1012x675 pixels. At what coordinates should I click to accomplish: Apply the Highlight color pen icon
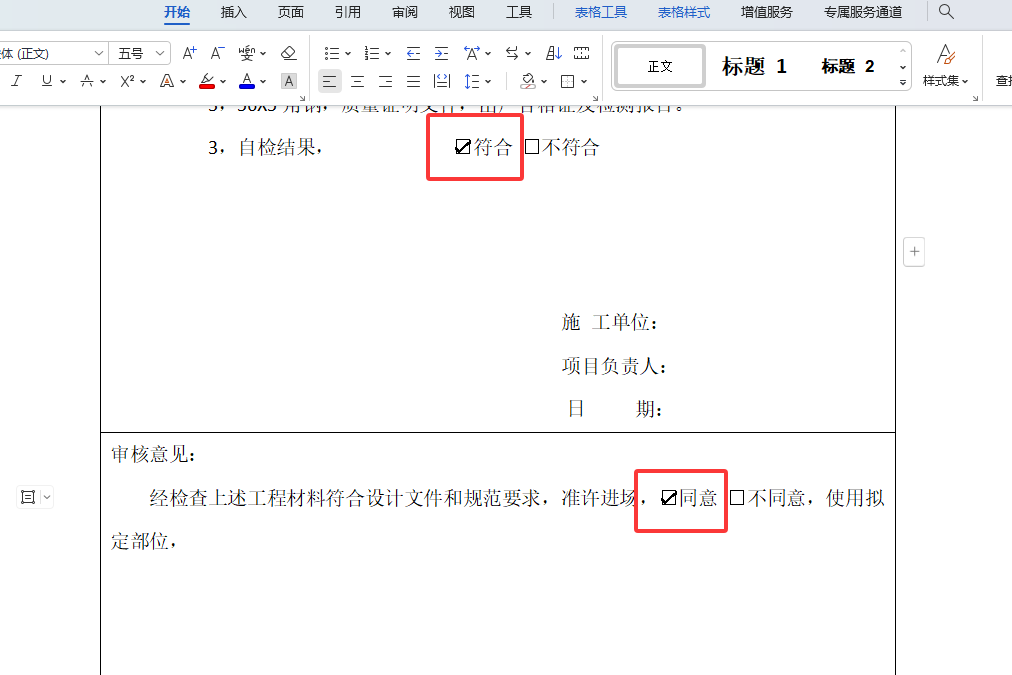(x=206, y=81)
